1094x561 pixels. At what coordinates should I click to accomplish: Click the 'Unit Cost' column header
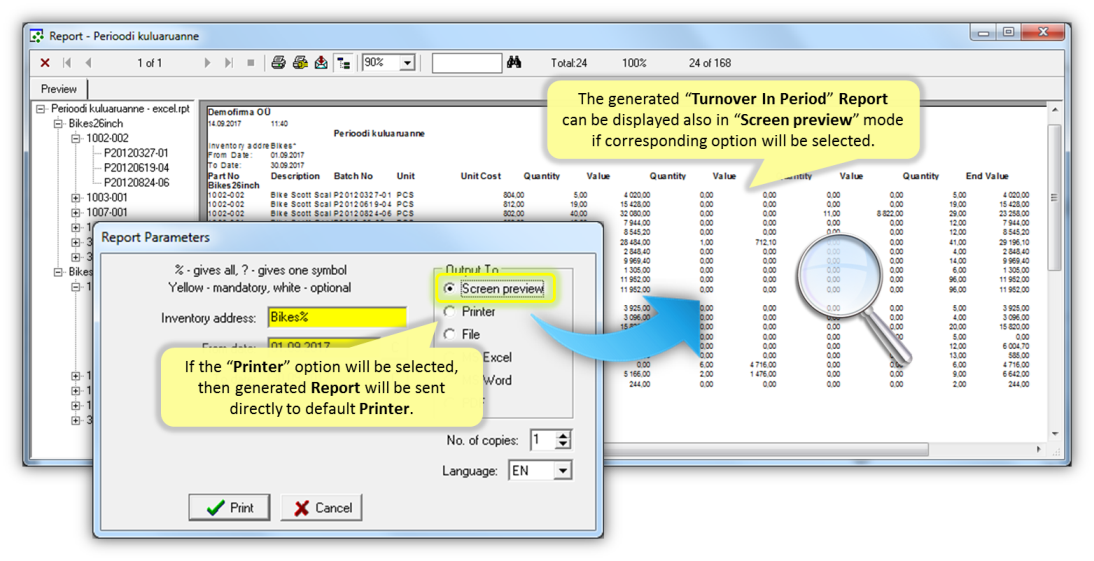(x=481, y=176)
